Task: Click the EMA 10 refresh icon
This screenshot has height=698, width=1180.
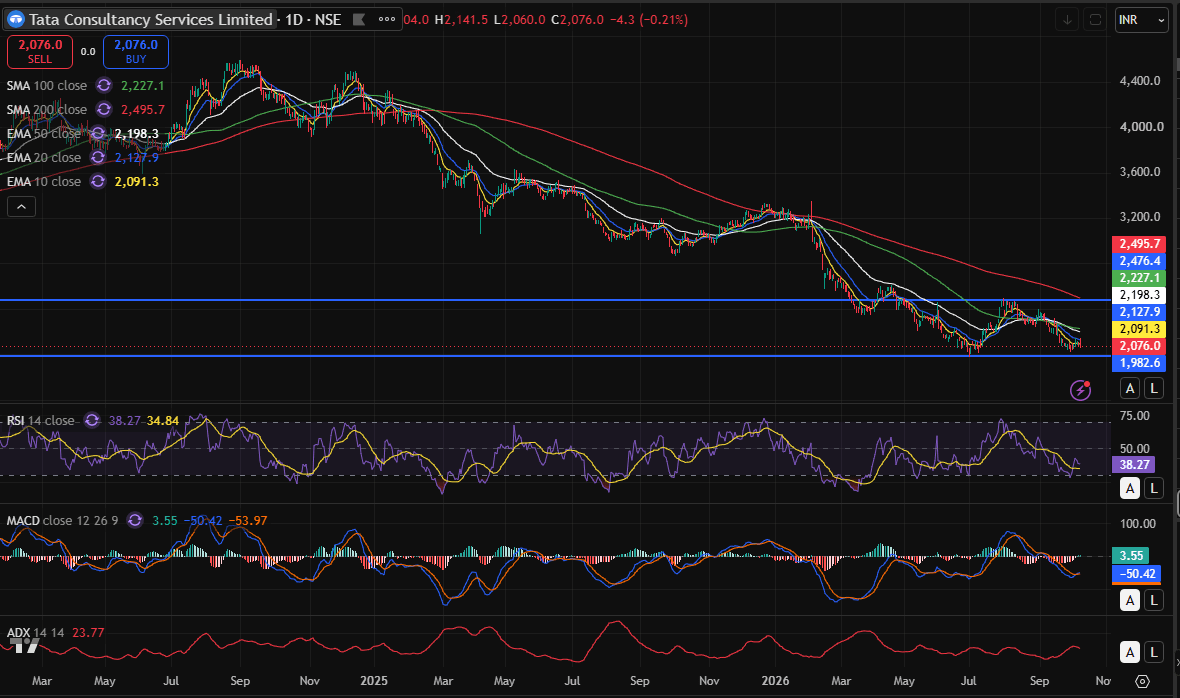Action: click(97, 182)
